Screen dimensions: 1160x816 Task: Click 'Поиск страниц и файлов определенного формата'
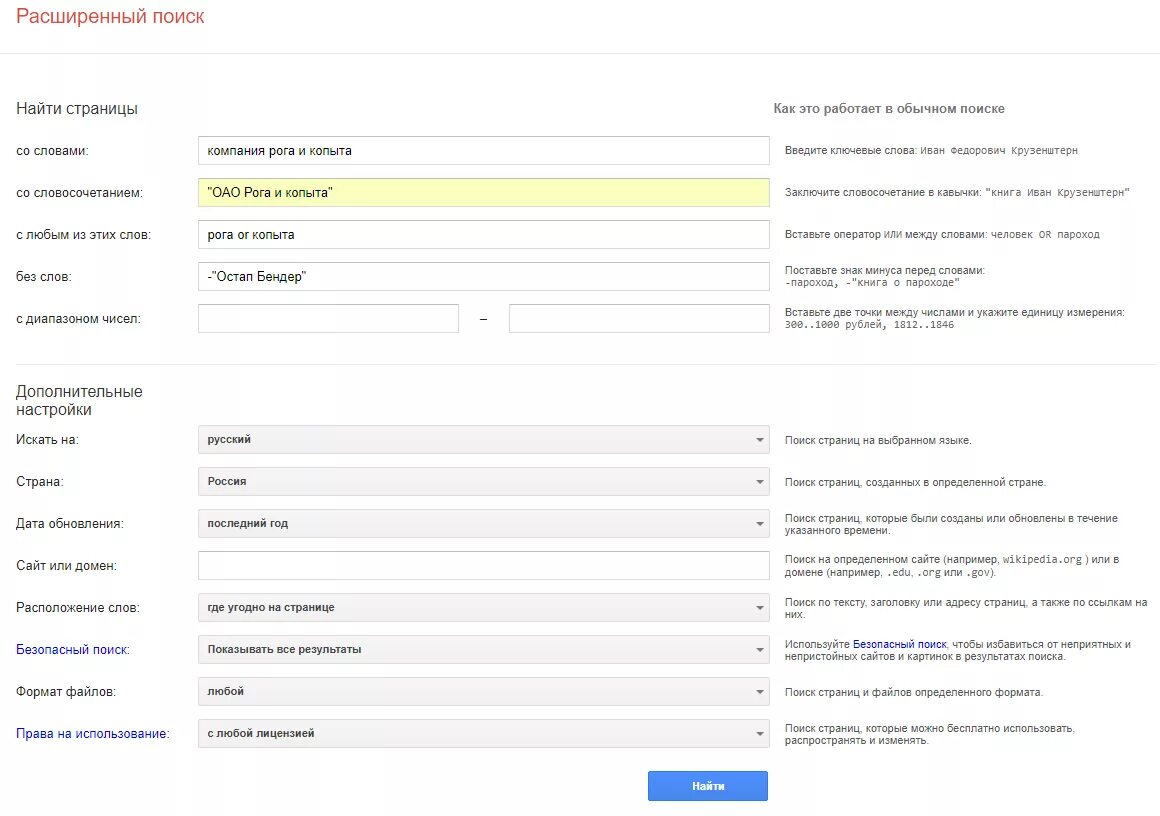click(x=914, y=692)
